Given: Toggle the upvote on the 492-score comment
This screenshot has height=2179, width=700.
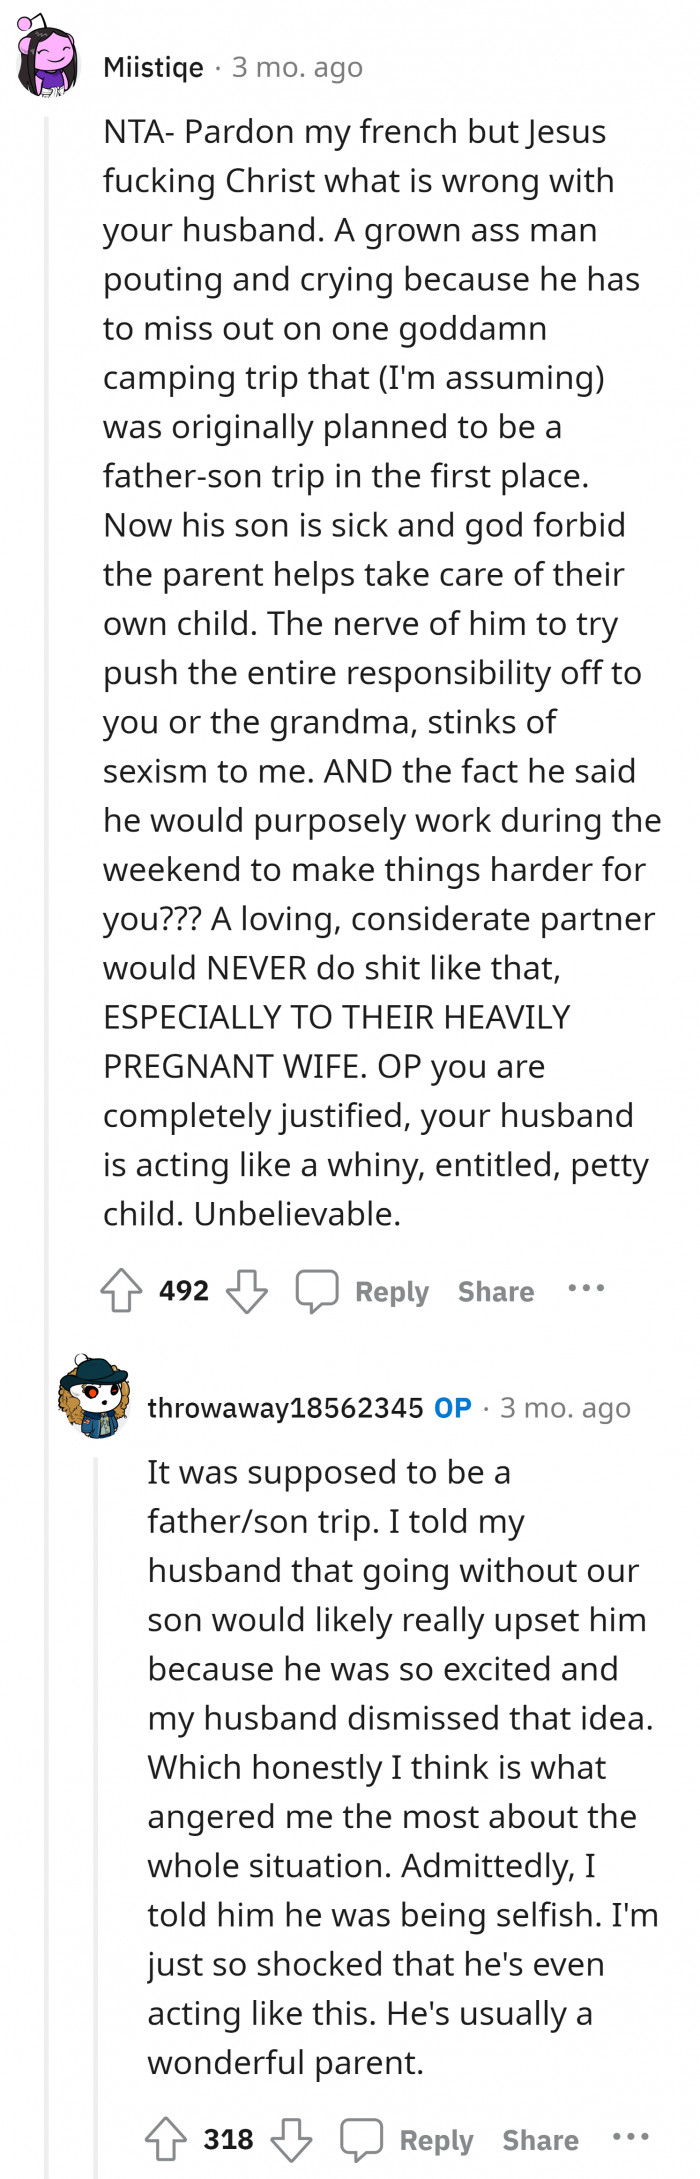Looking at the screenshot, I should (121, 1291).
